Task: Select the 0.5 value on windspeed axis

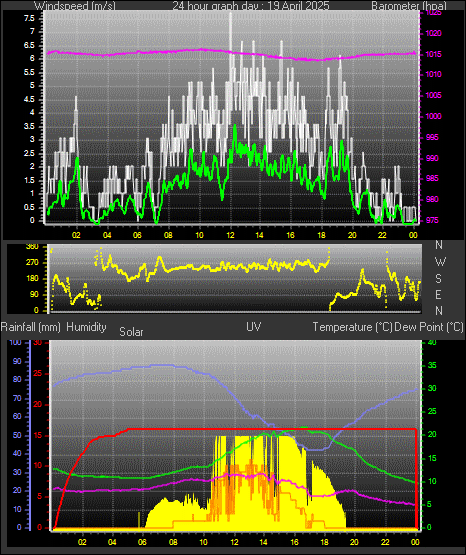Action: (x=30, y=207)
